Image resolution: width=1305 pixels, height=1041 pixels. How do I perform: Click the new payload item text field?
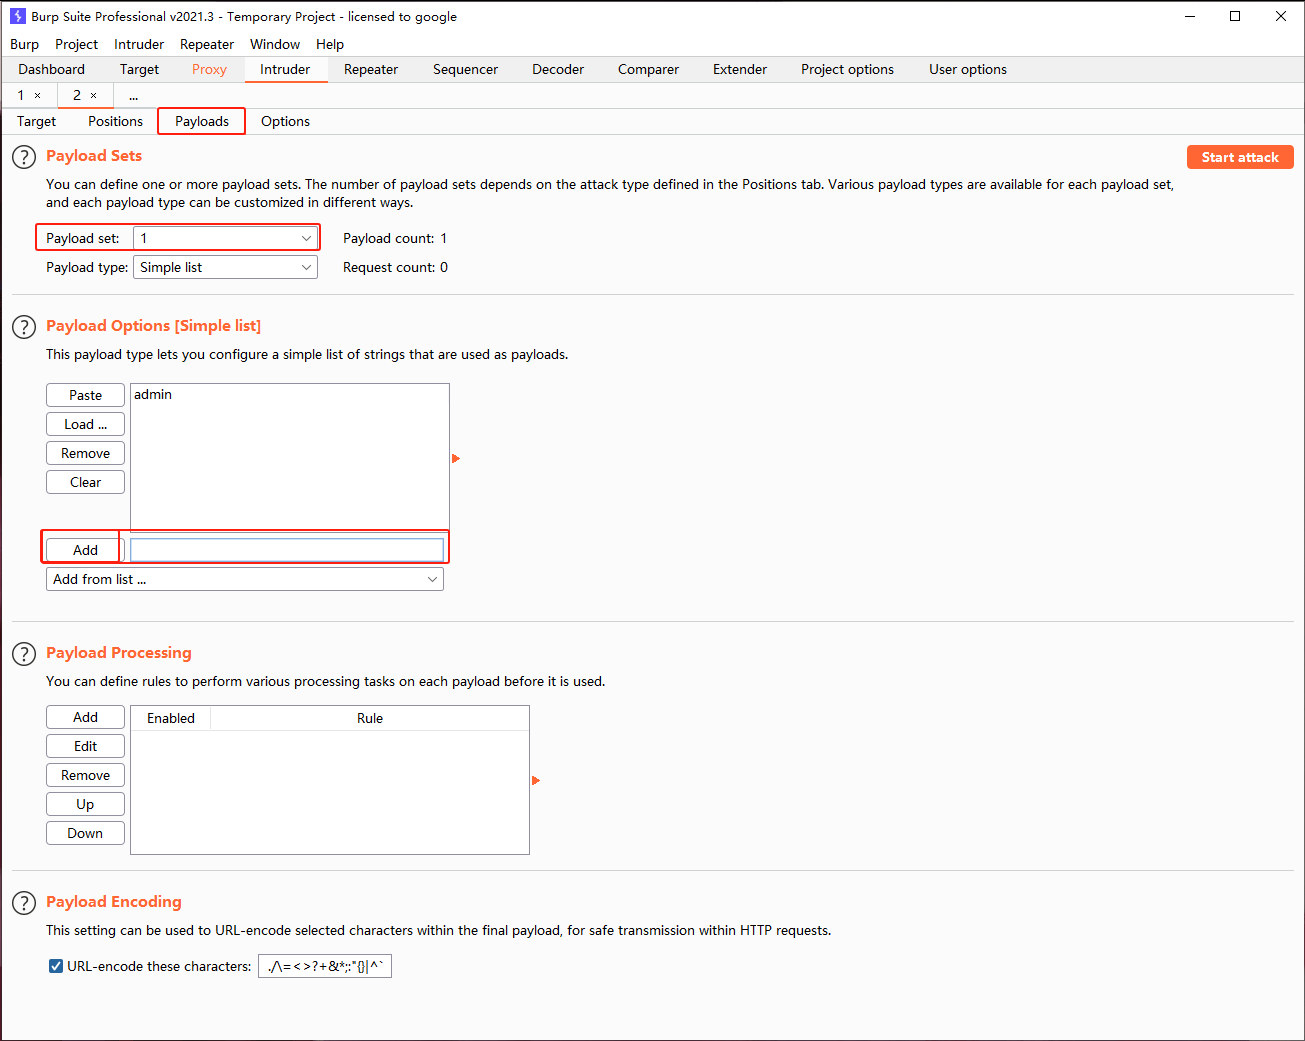(286, 550)
